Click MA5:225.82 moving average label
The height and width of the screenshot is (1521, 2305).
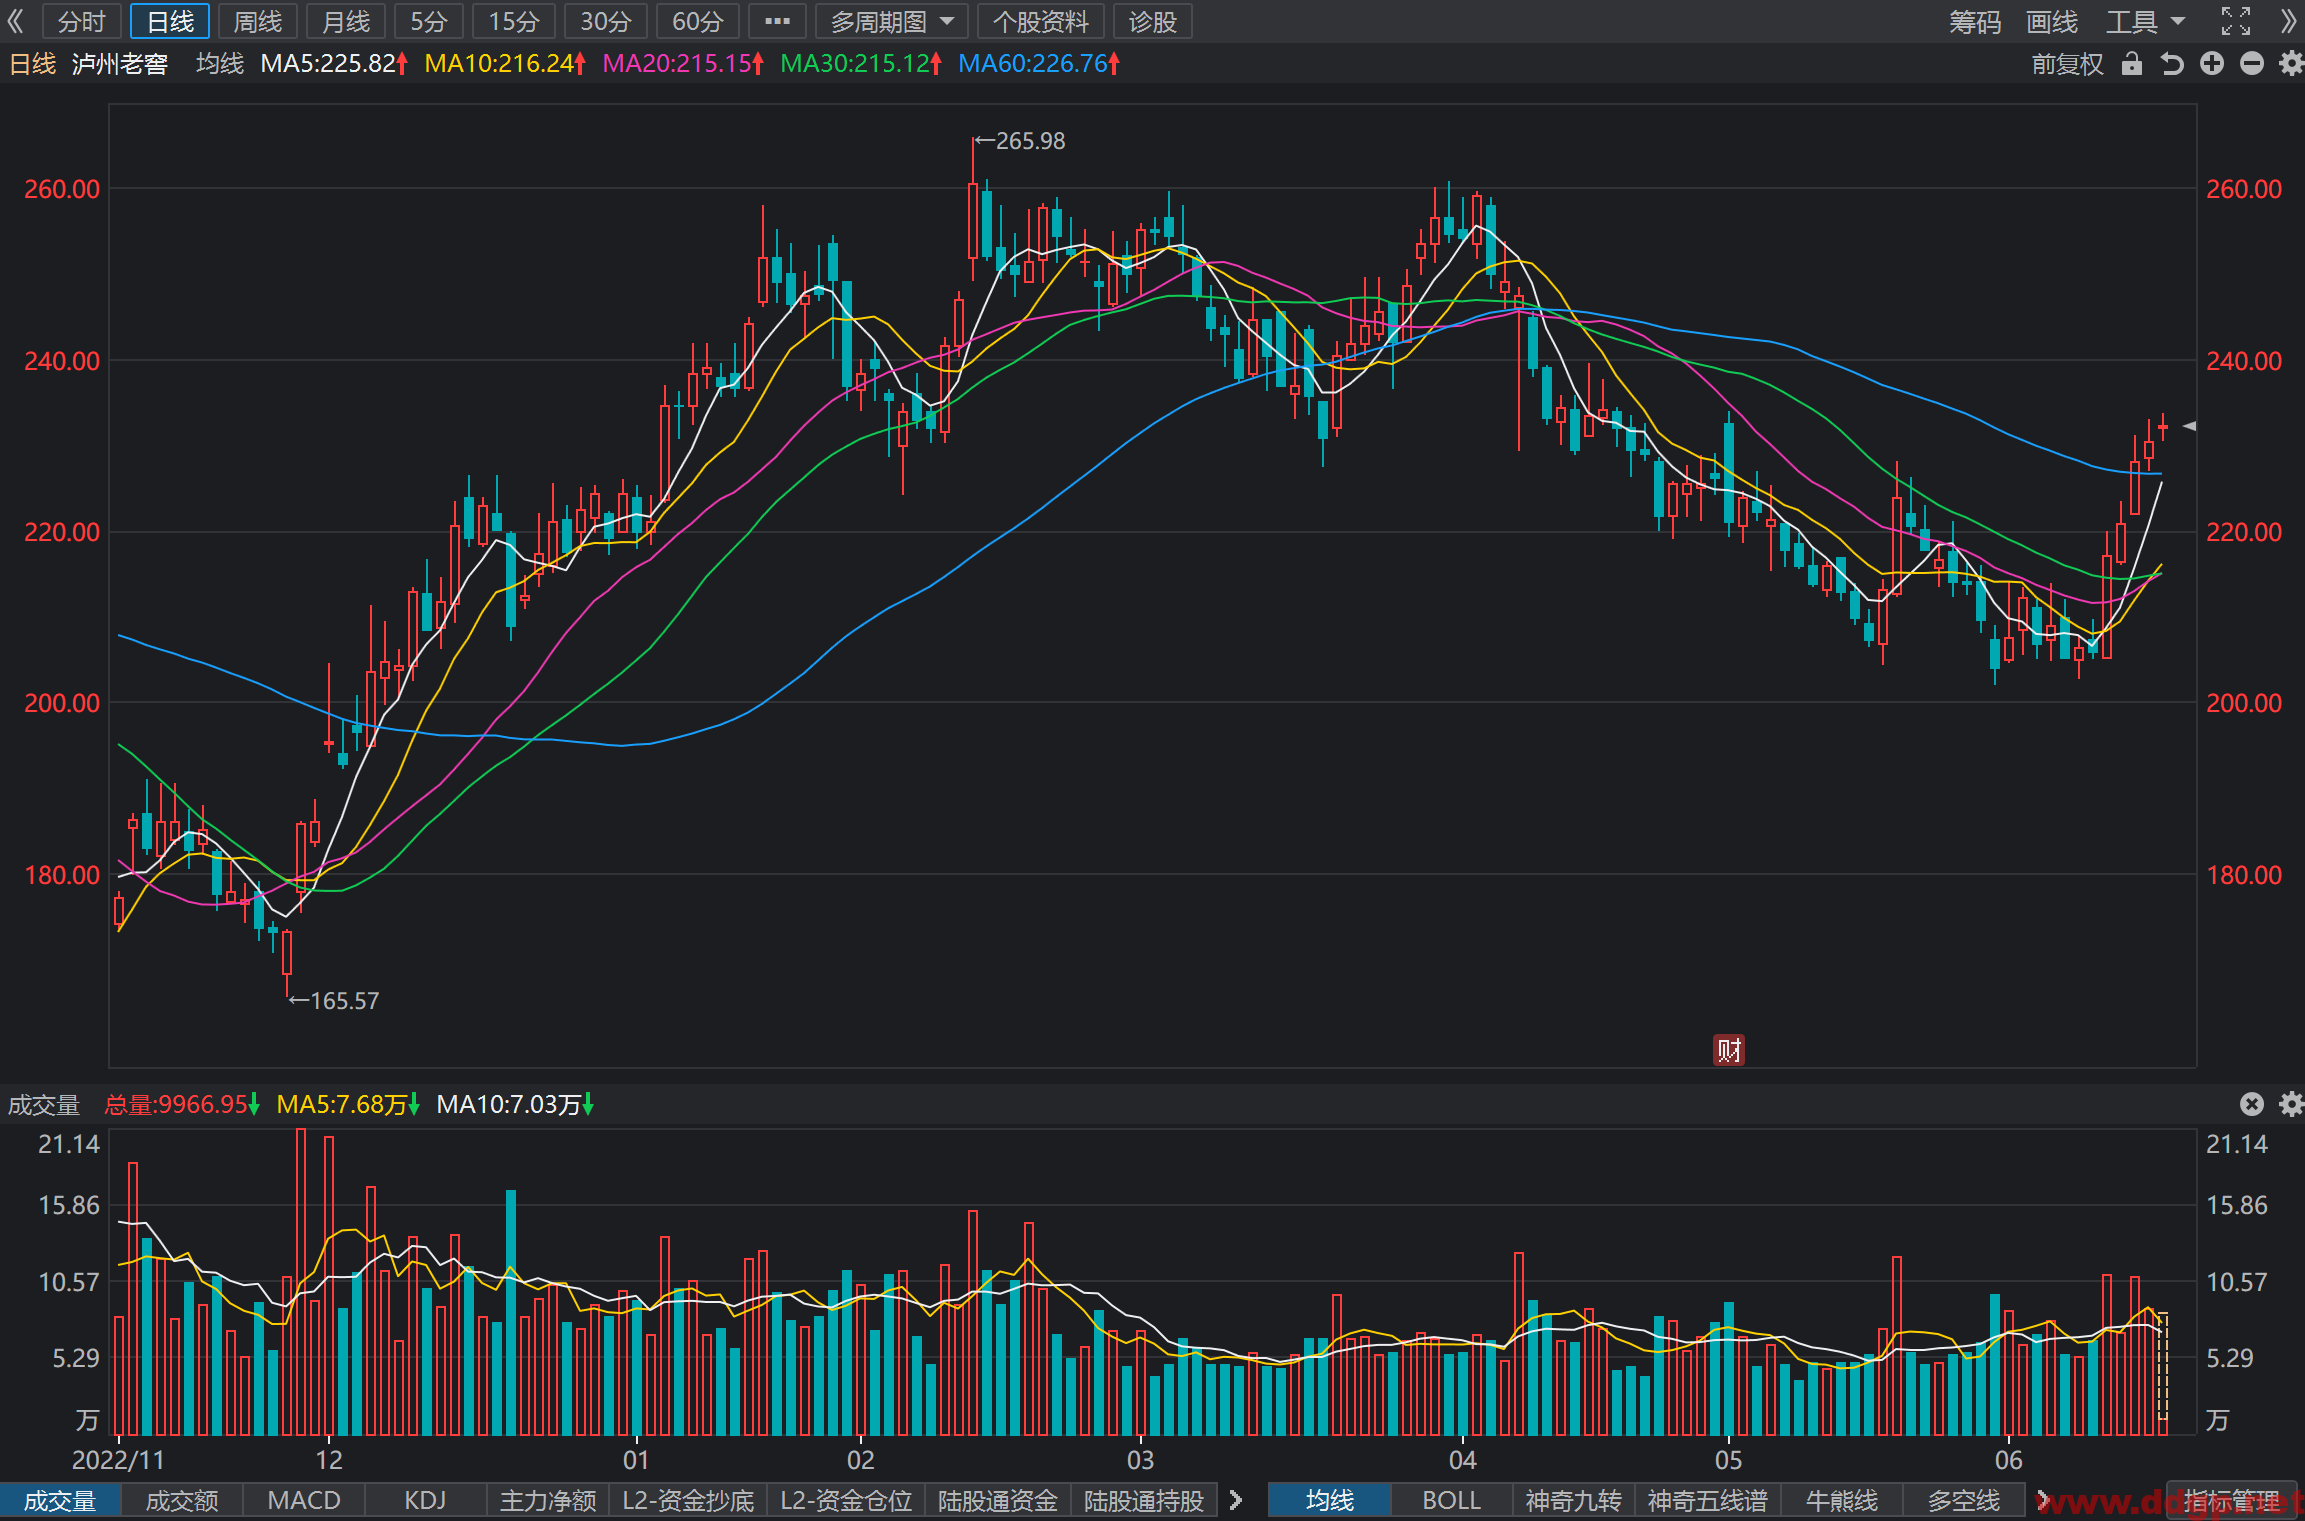click(x=334, y=64)
